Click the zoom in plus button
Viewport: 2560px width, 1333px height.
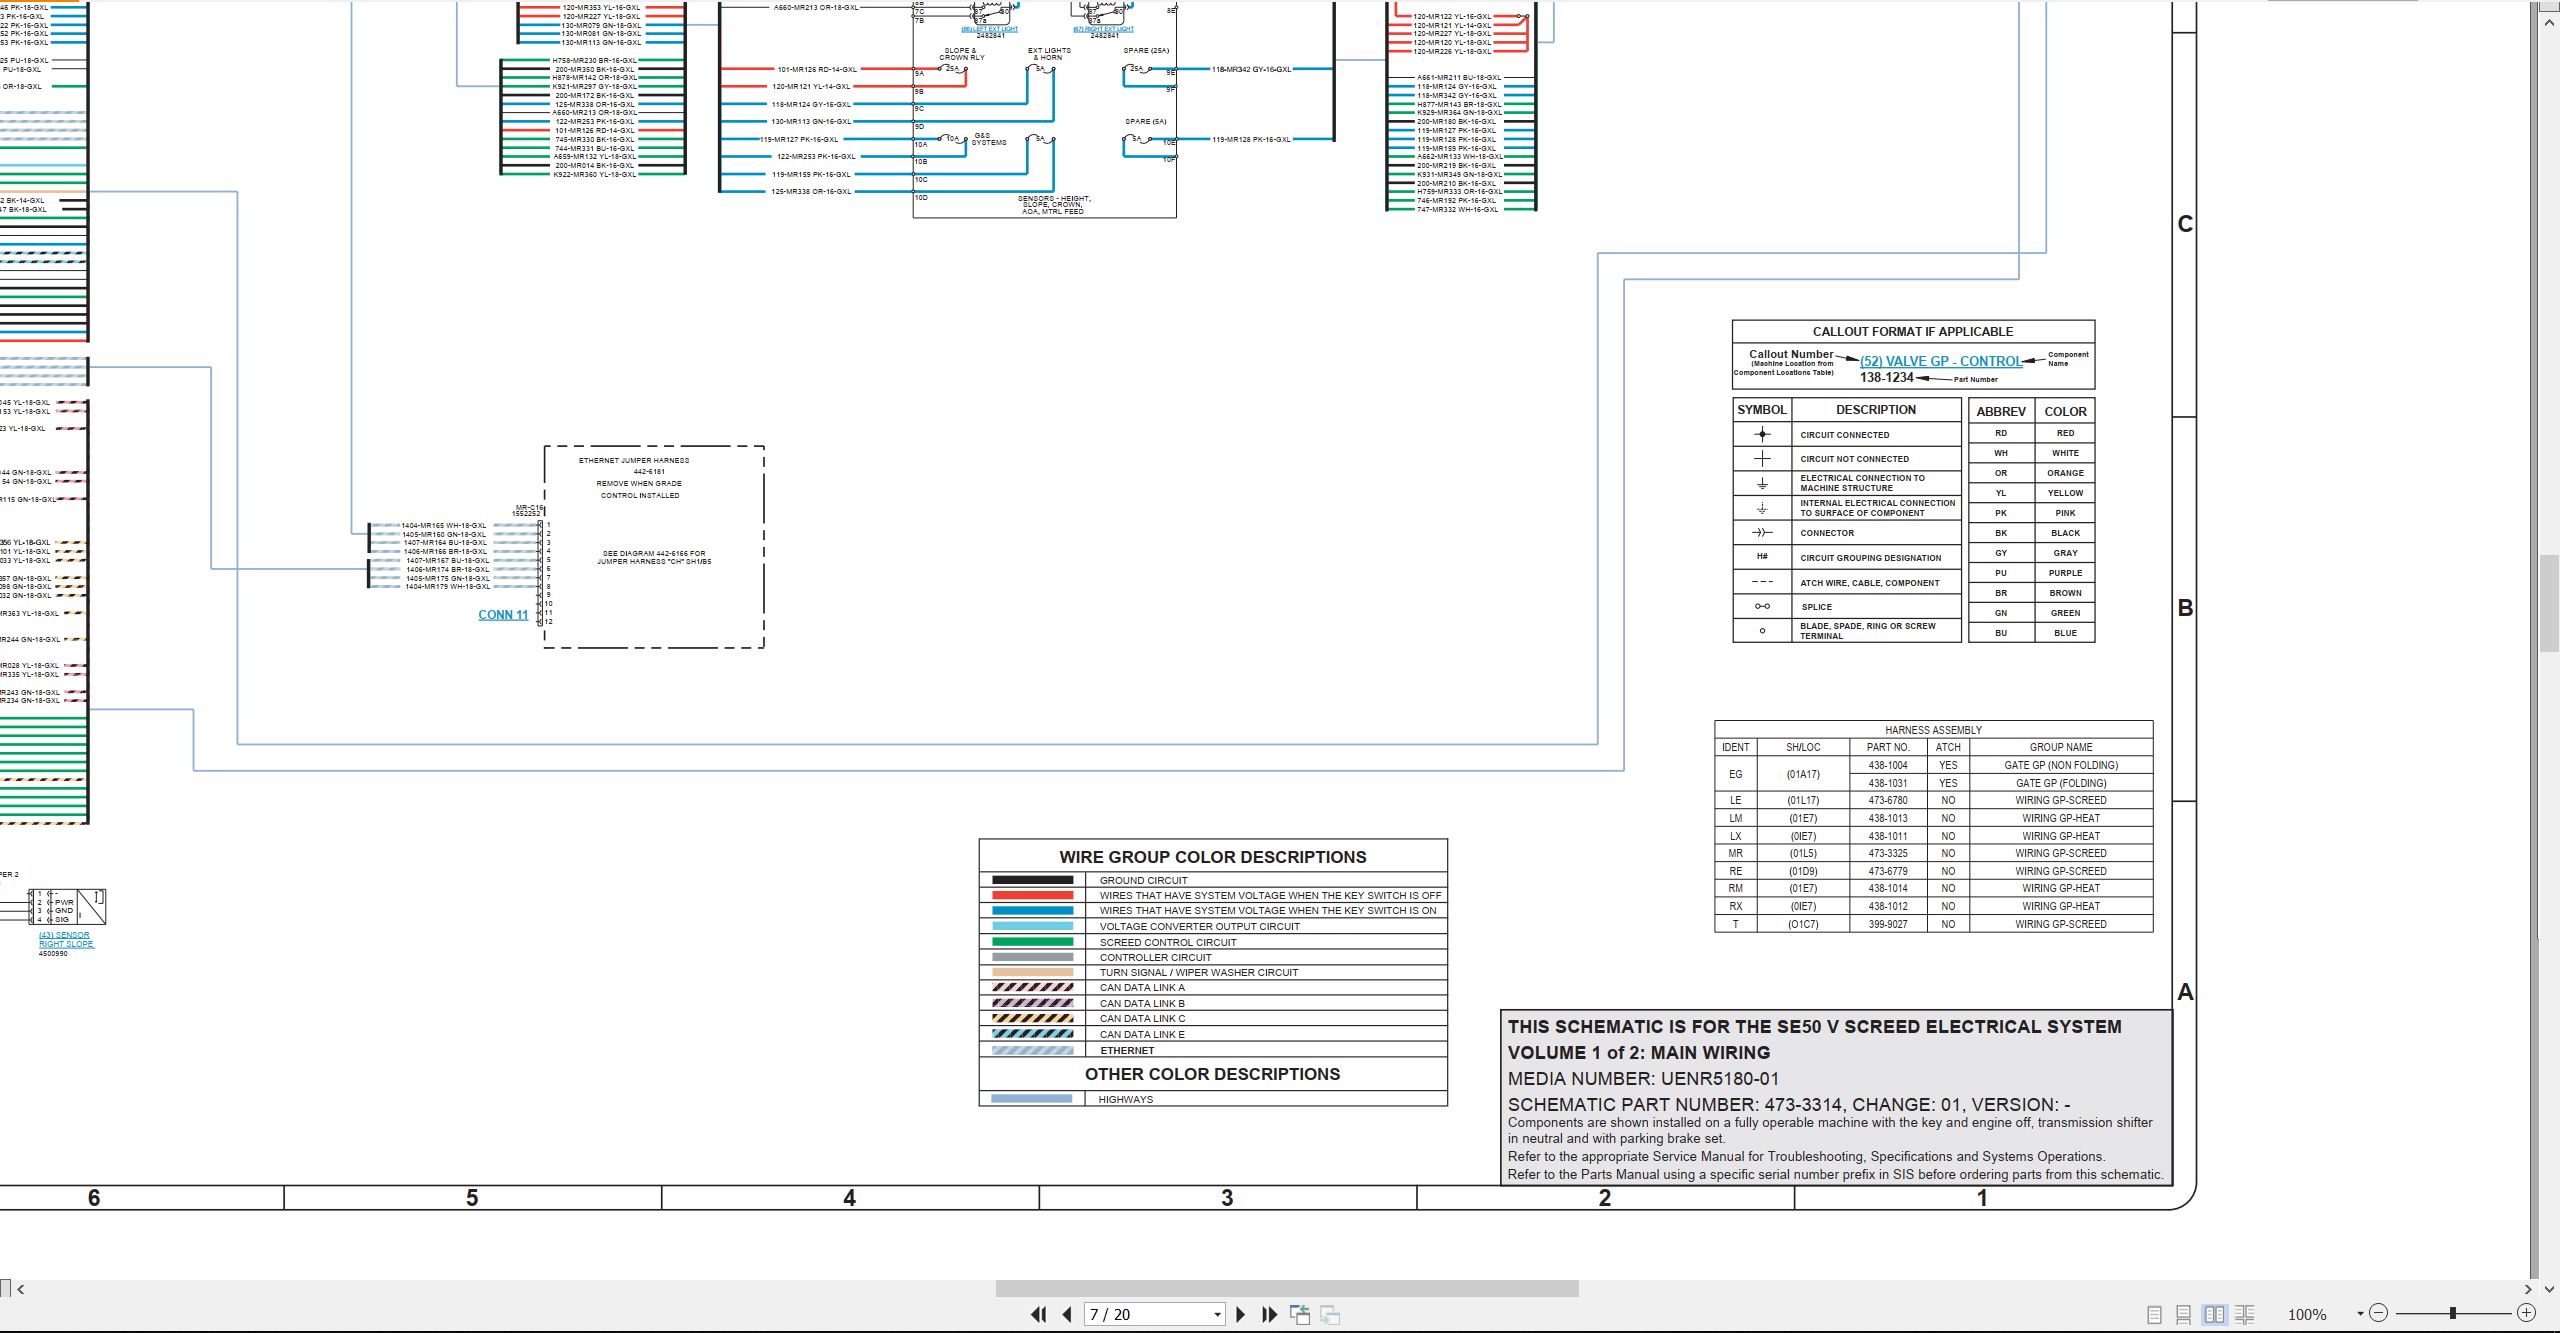(x=2526, y=1313)
